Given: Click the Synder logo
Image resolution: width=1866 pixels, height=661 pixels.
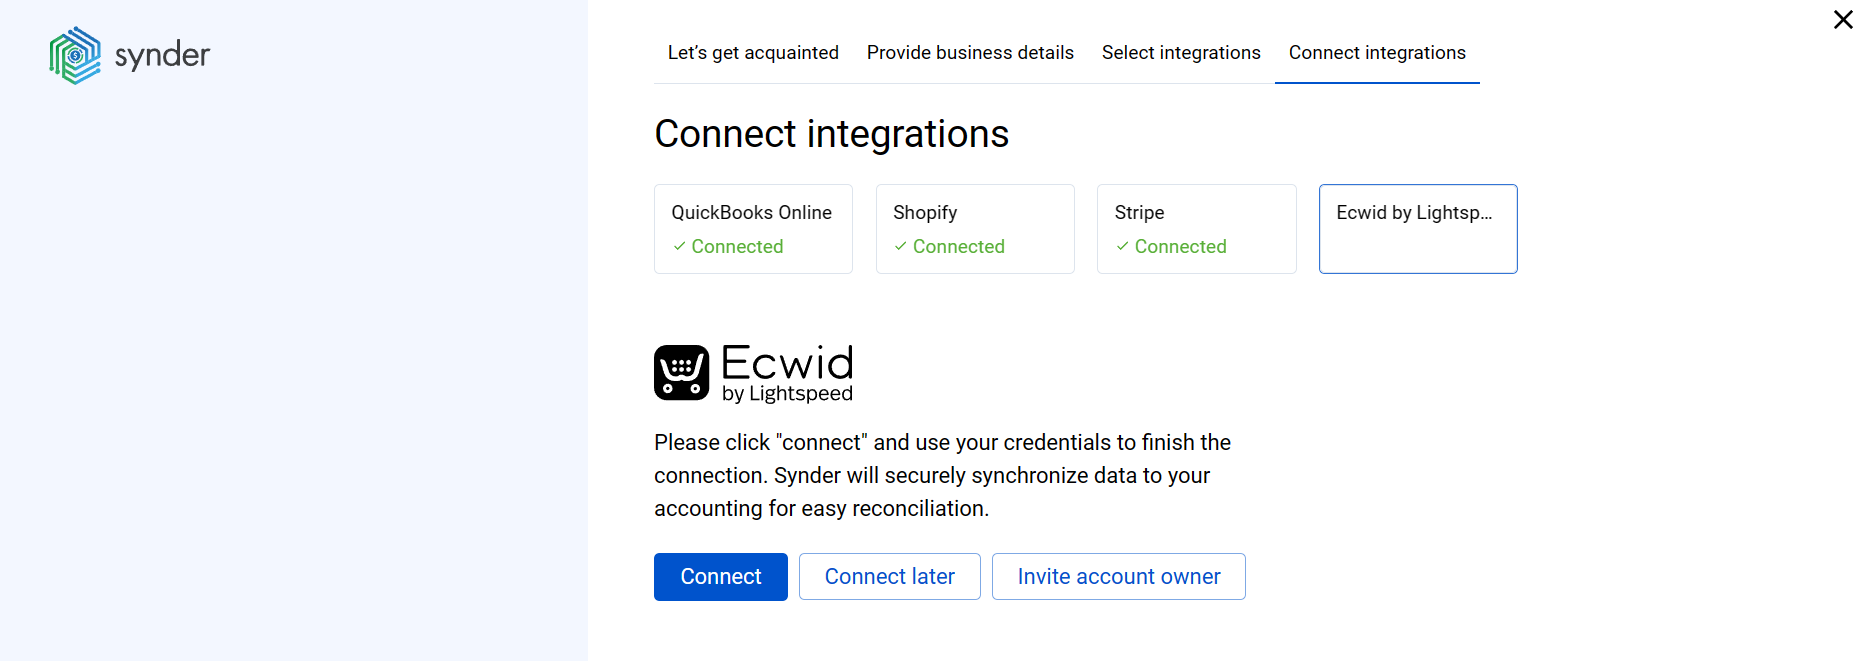Looking at the screenshot, I should [x=128, y=55].
